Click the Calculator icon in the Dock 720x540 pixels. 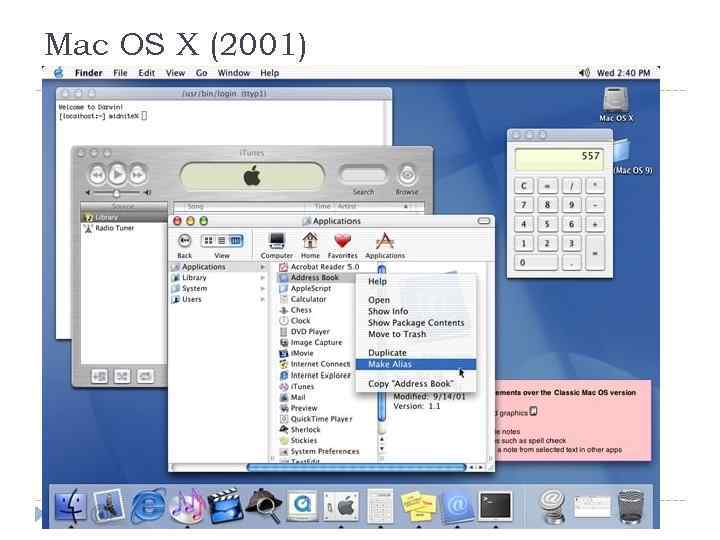(x=380, y=506)
